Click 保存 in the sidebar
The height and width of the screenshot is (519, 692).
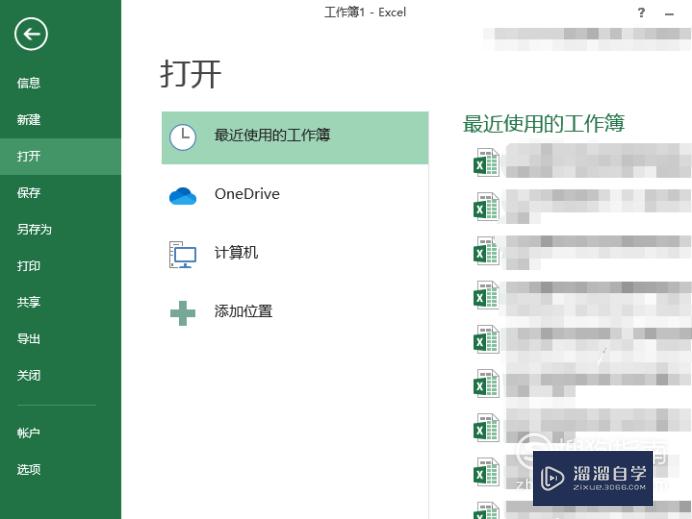[x=29, y=193]
